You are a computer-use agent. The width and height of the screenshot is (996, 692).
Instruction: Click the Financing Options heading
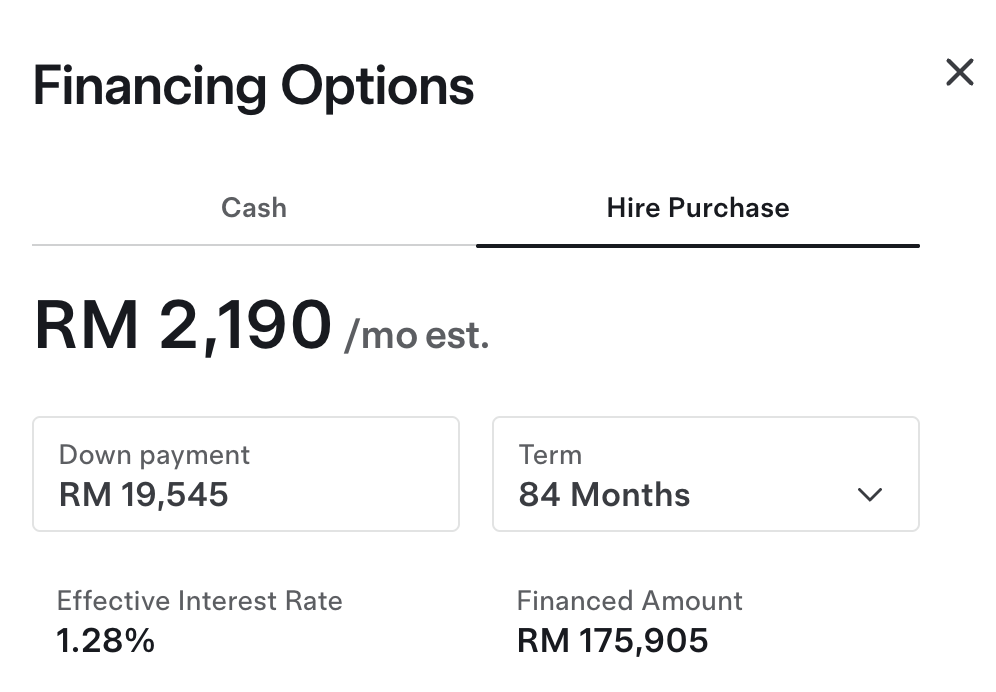[253, 86]
